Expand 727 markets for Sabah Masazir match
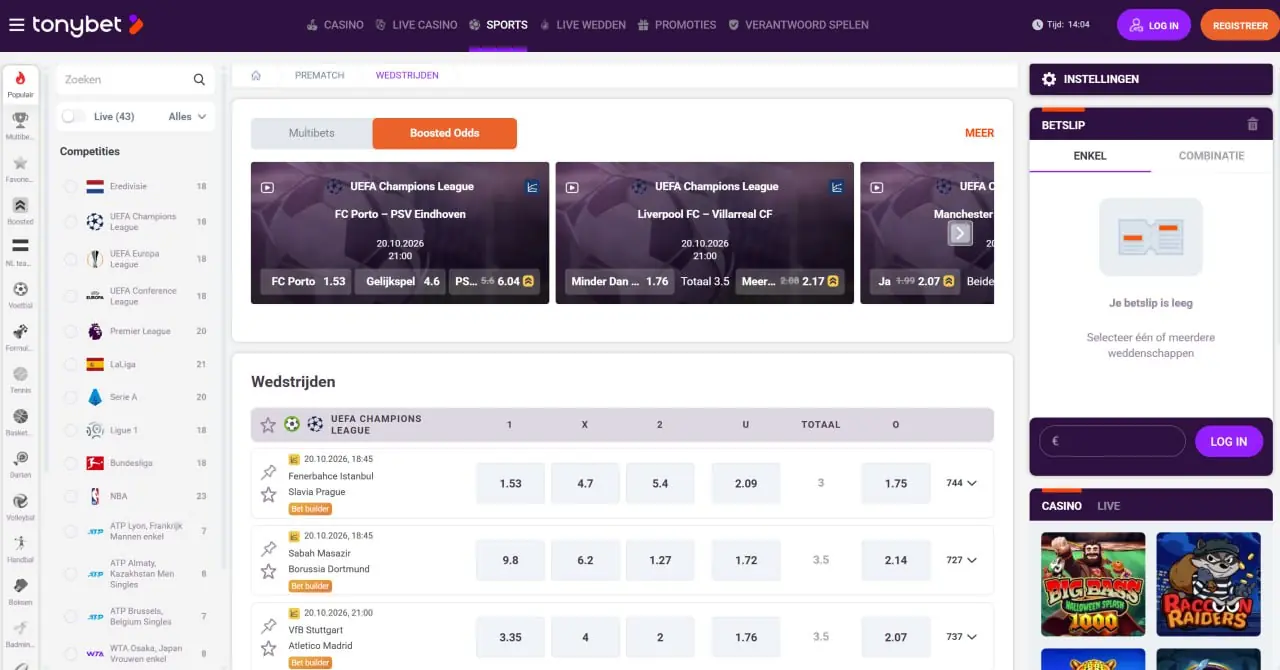Viewport: 1280px width, 670px height. [x=961, y=560]
